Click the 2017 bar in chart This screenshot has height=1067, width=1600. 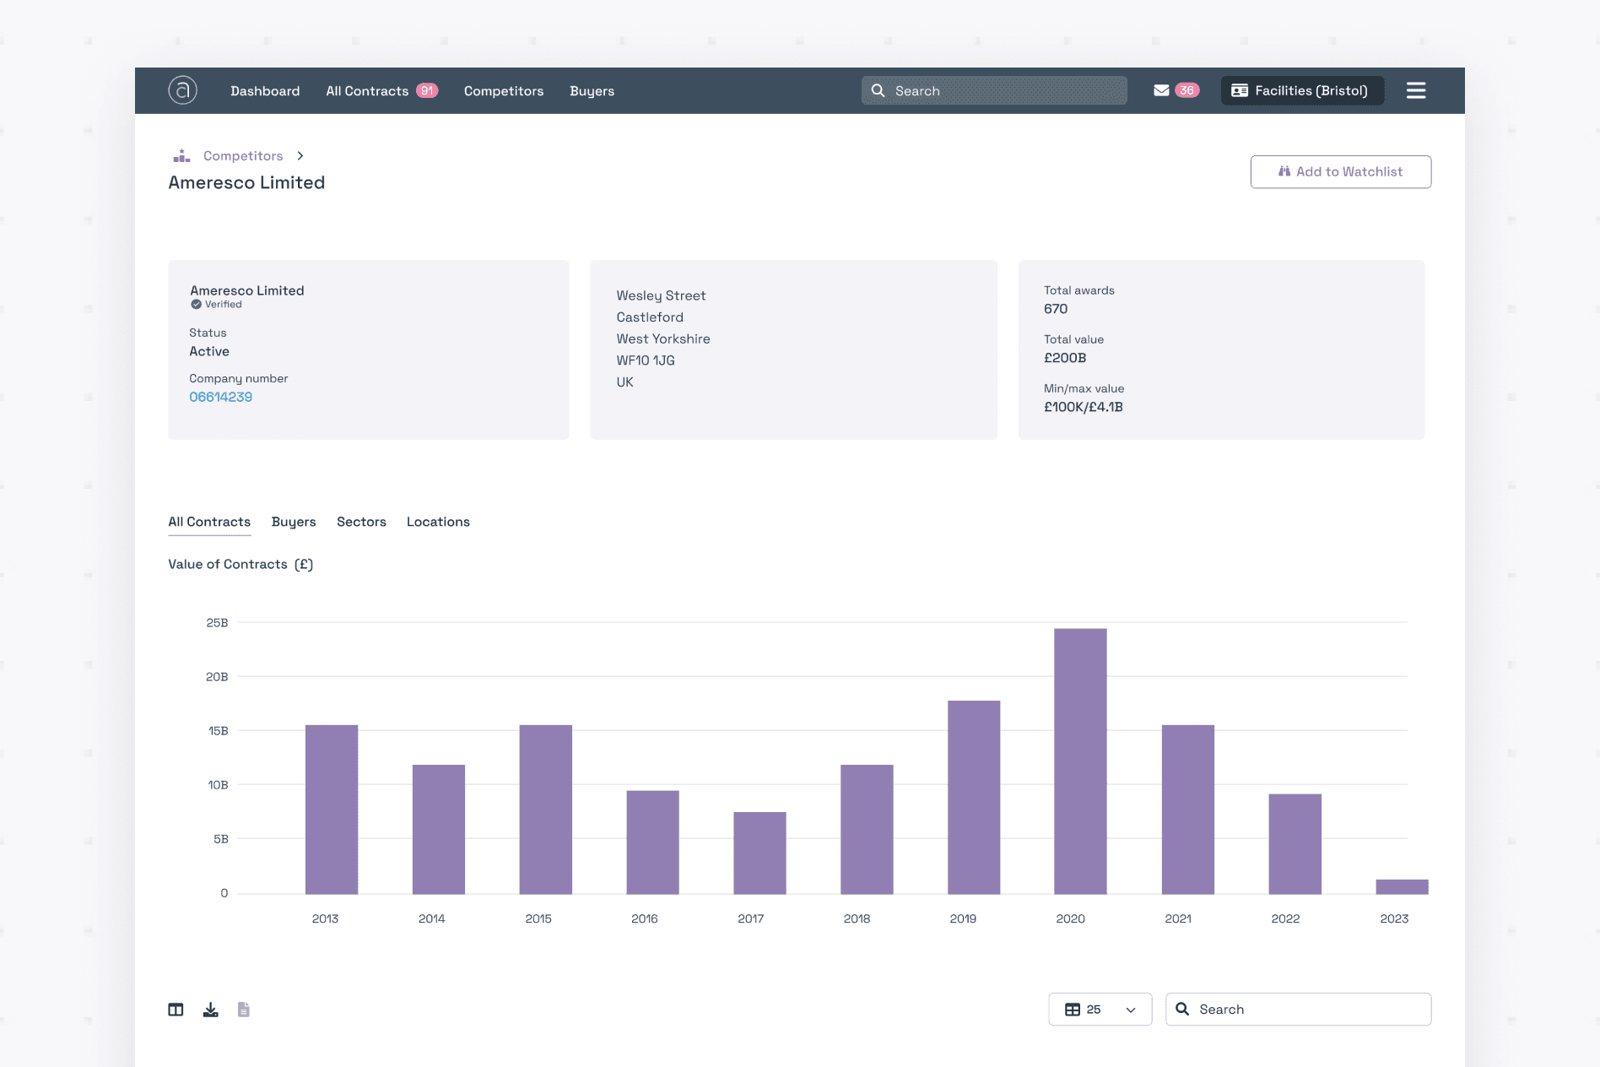tap(760, 853)
